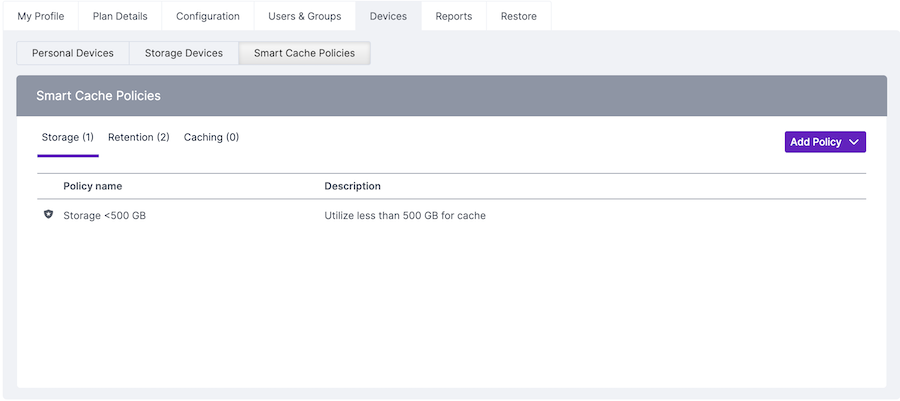Show the Storage Devices section
The width and height of the screenshot is (900, 401).
(184, 53)
